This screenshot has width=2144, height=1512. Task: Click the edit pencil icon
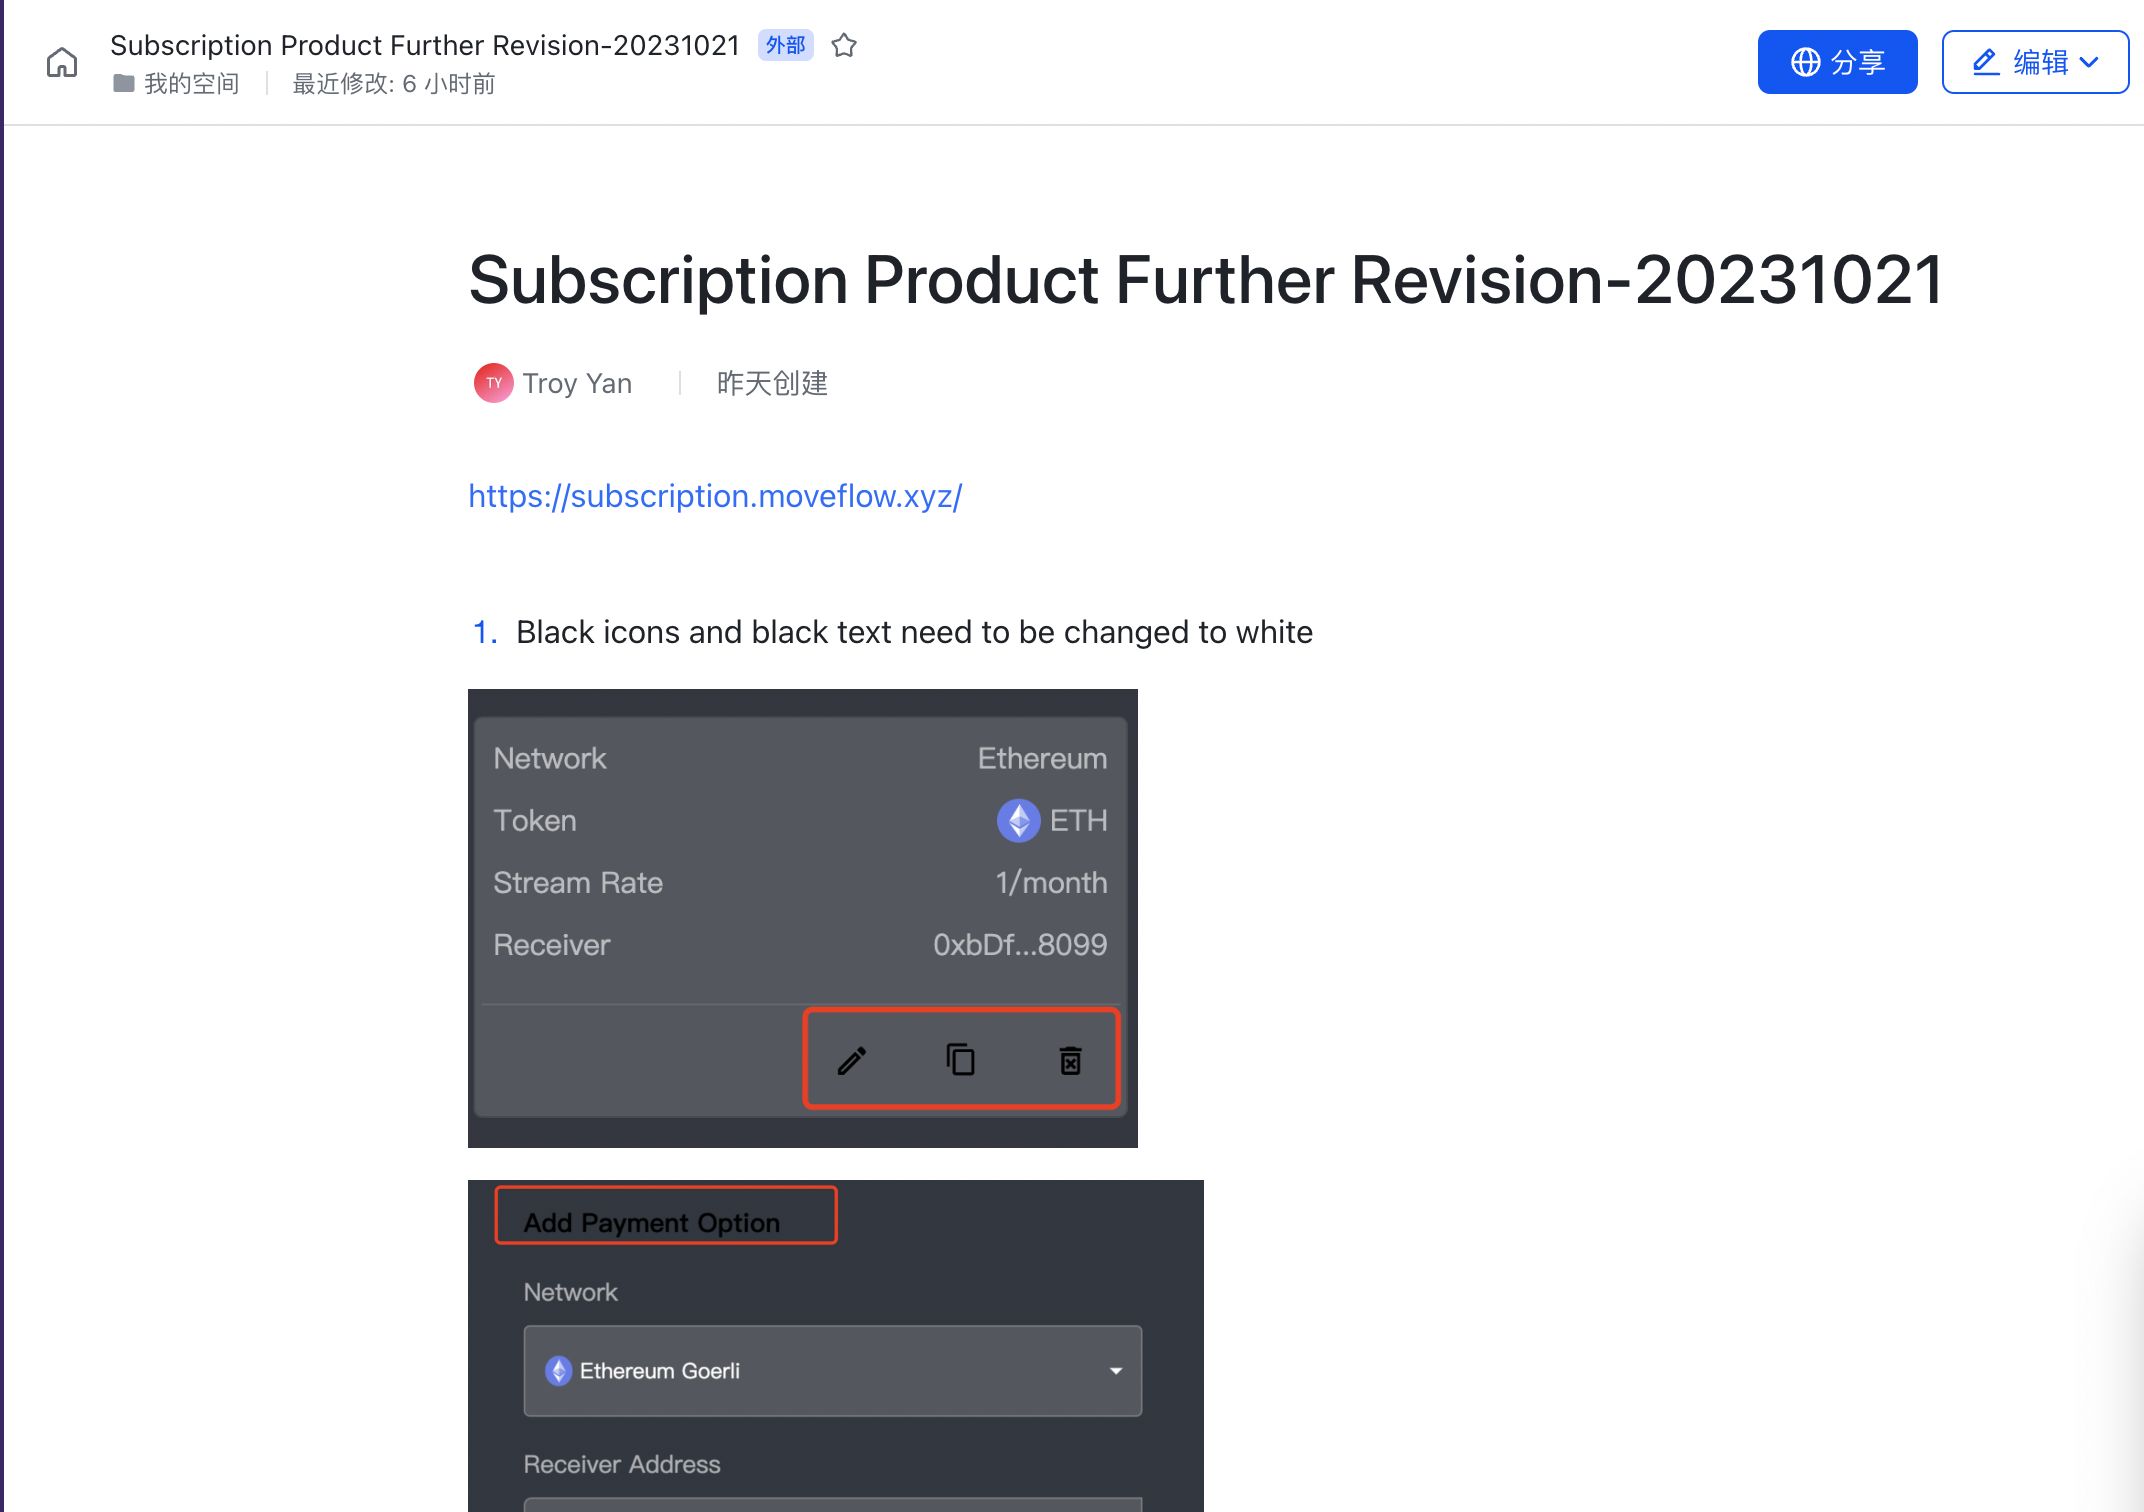pos(851,1062)
